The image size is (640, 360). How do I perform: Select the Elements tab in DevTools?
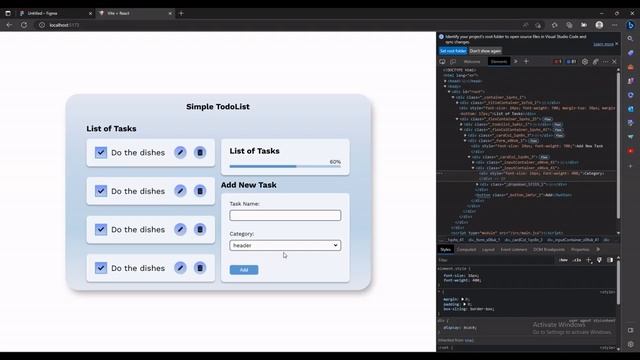click(499, 62)
